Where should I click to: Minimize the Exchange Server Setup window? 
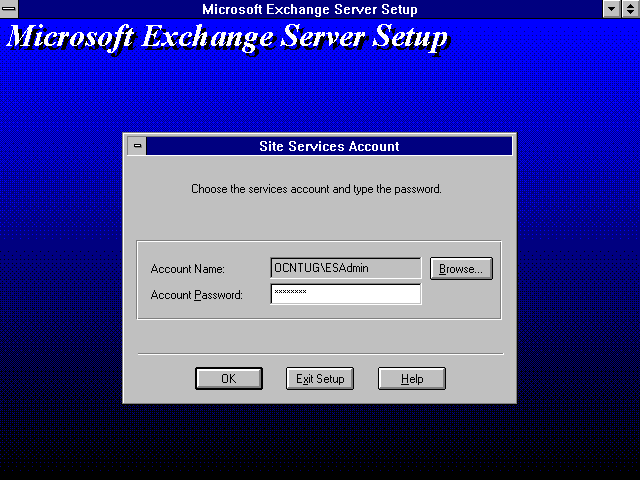611,9
